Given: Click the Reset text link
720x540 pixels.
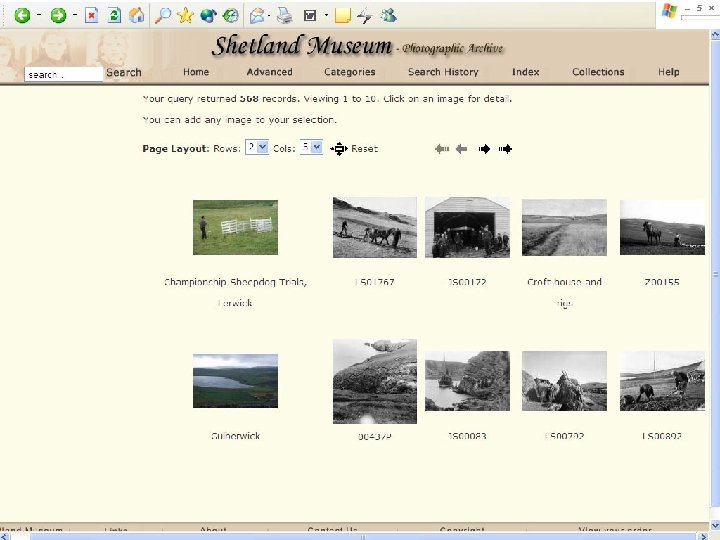Looking at the screenshot, I should [365, 149].
